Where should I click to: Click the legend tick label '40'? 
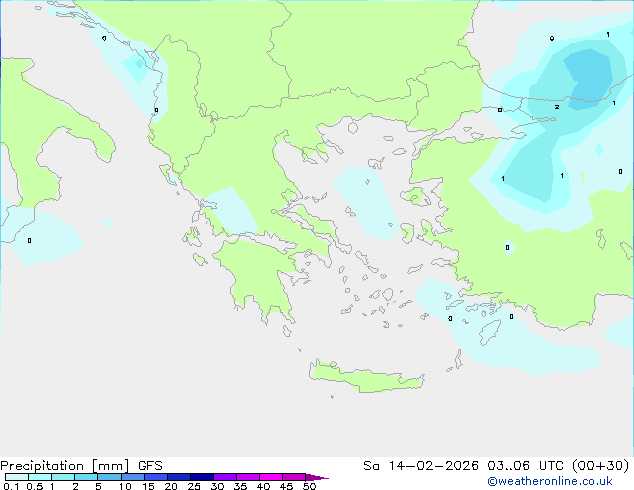[263, 486]
